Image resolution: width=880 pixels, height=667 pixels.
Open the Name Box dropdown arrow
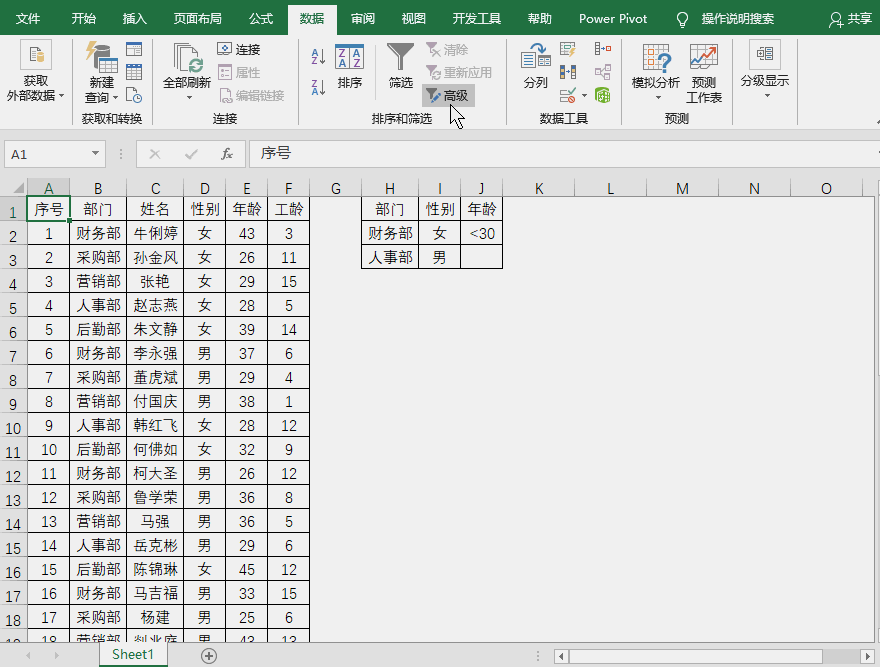(94, 155)
